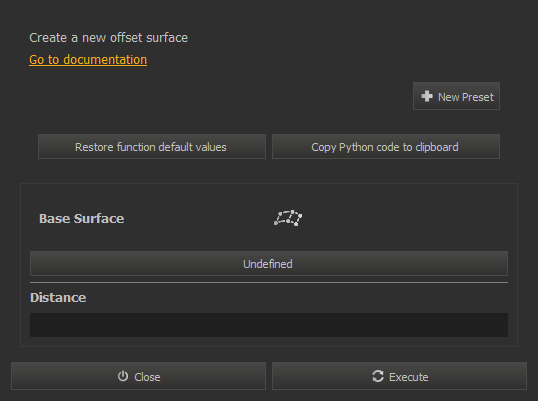Click the power icon on Close
This screenshot has width=538, height=401.
123,376
